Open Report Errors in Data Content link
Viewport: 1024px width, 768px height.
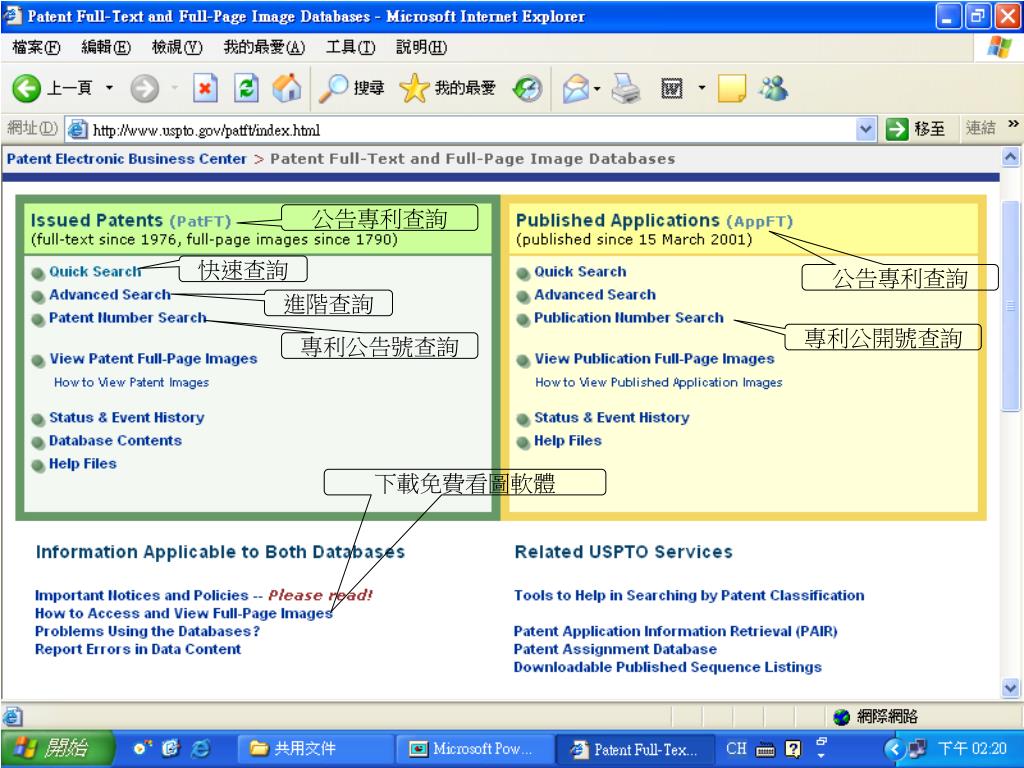pyautogui.click(x=138, y=649)
